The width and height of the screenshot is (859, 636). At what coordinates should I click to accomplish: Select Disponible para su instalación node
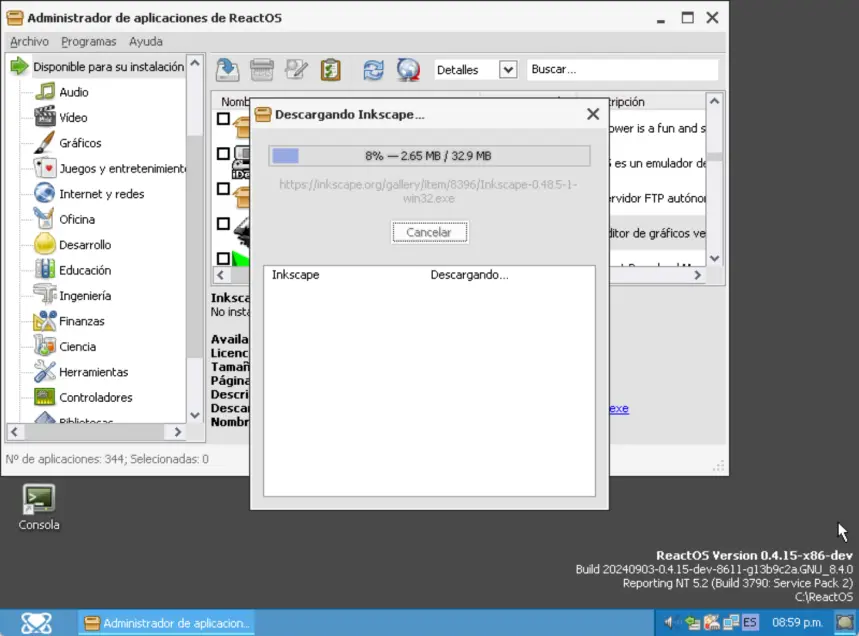click(x=108, y=67)
